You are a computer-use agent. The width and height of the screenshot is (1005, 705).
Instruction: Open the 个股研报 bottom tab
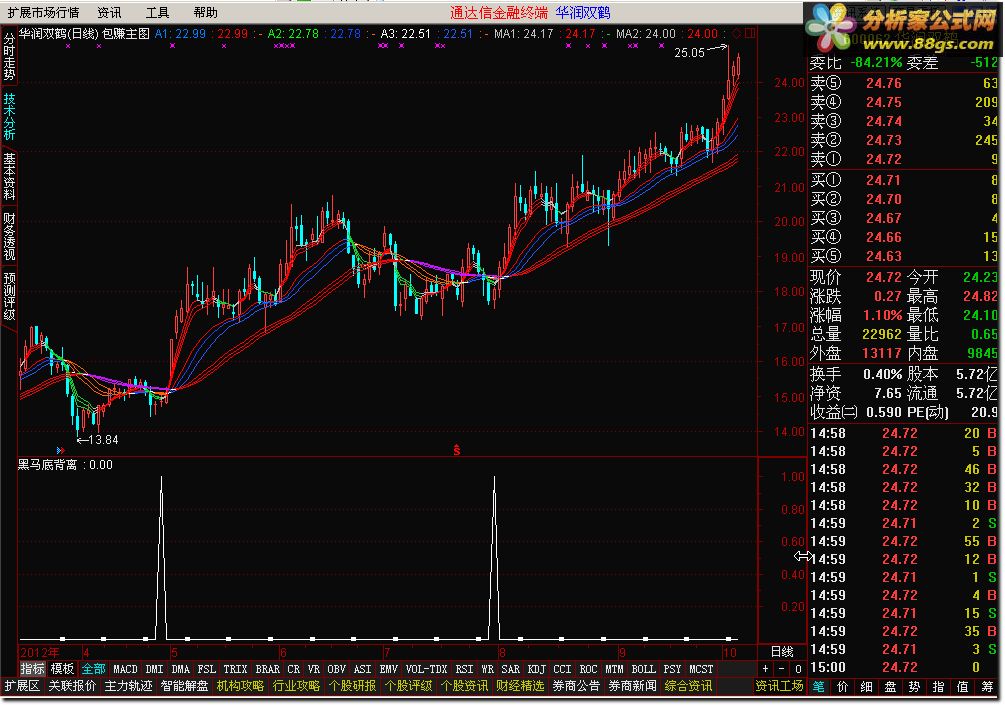352,686
